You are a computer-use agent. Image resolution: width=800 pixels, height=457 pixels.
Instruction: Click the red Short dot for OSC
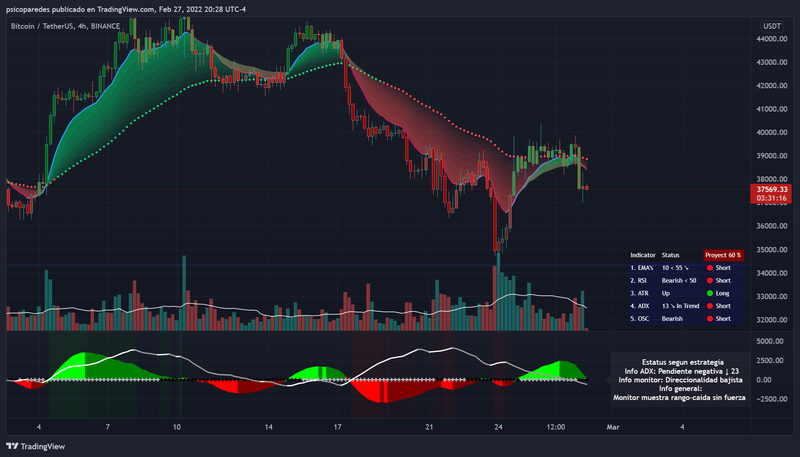point(710,319)
